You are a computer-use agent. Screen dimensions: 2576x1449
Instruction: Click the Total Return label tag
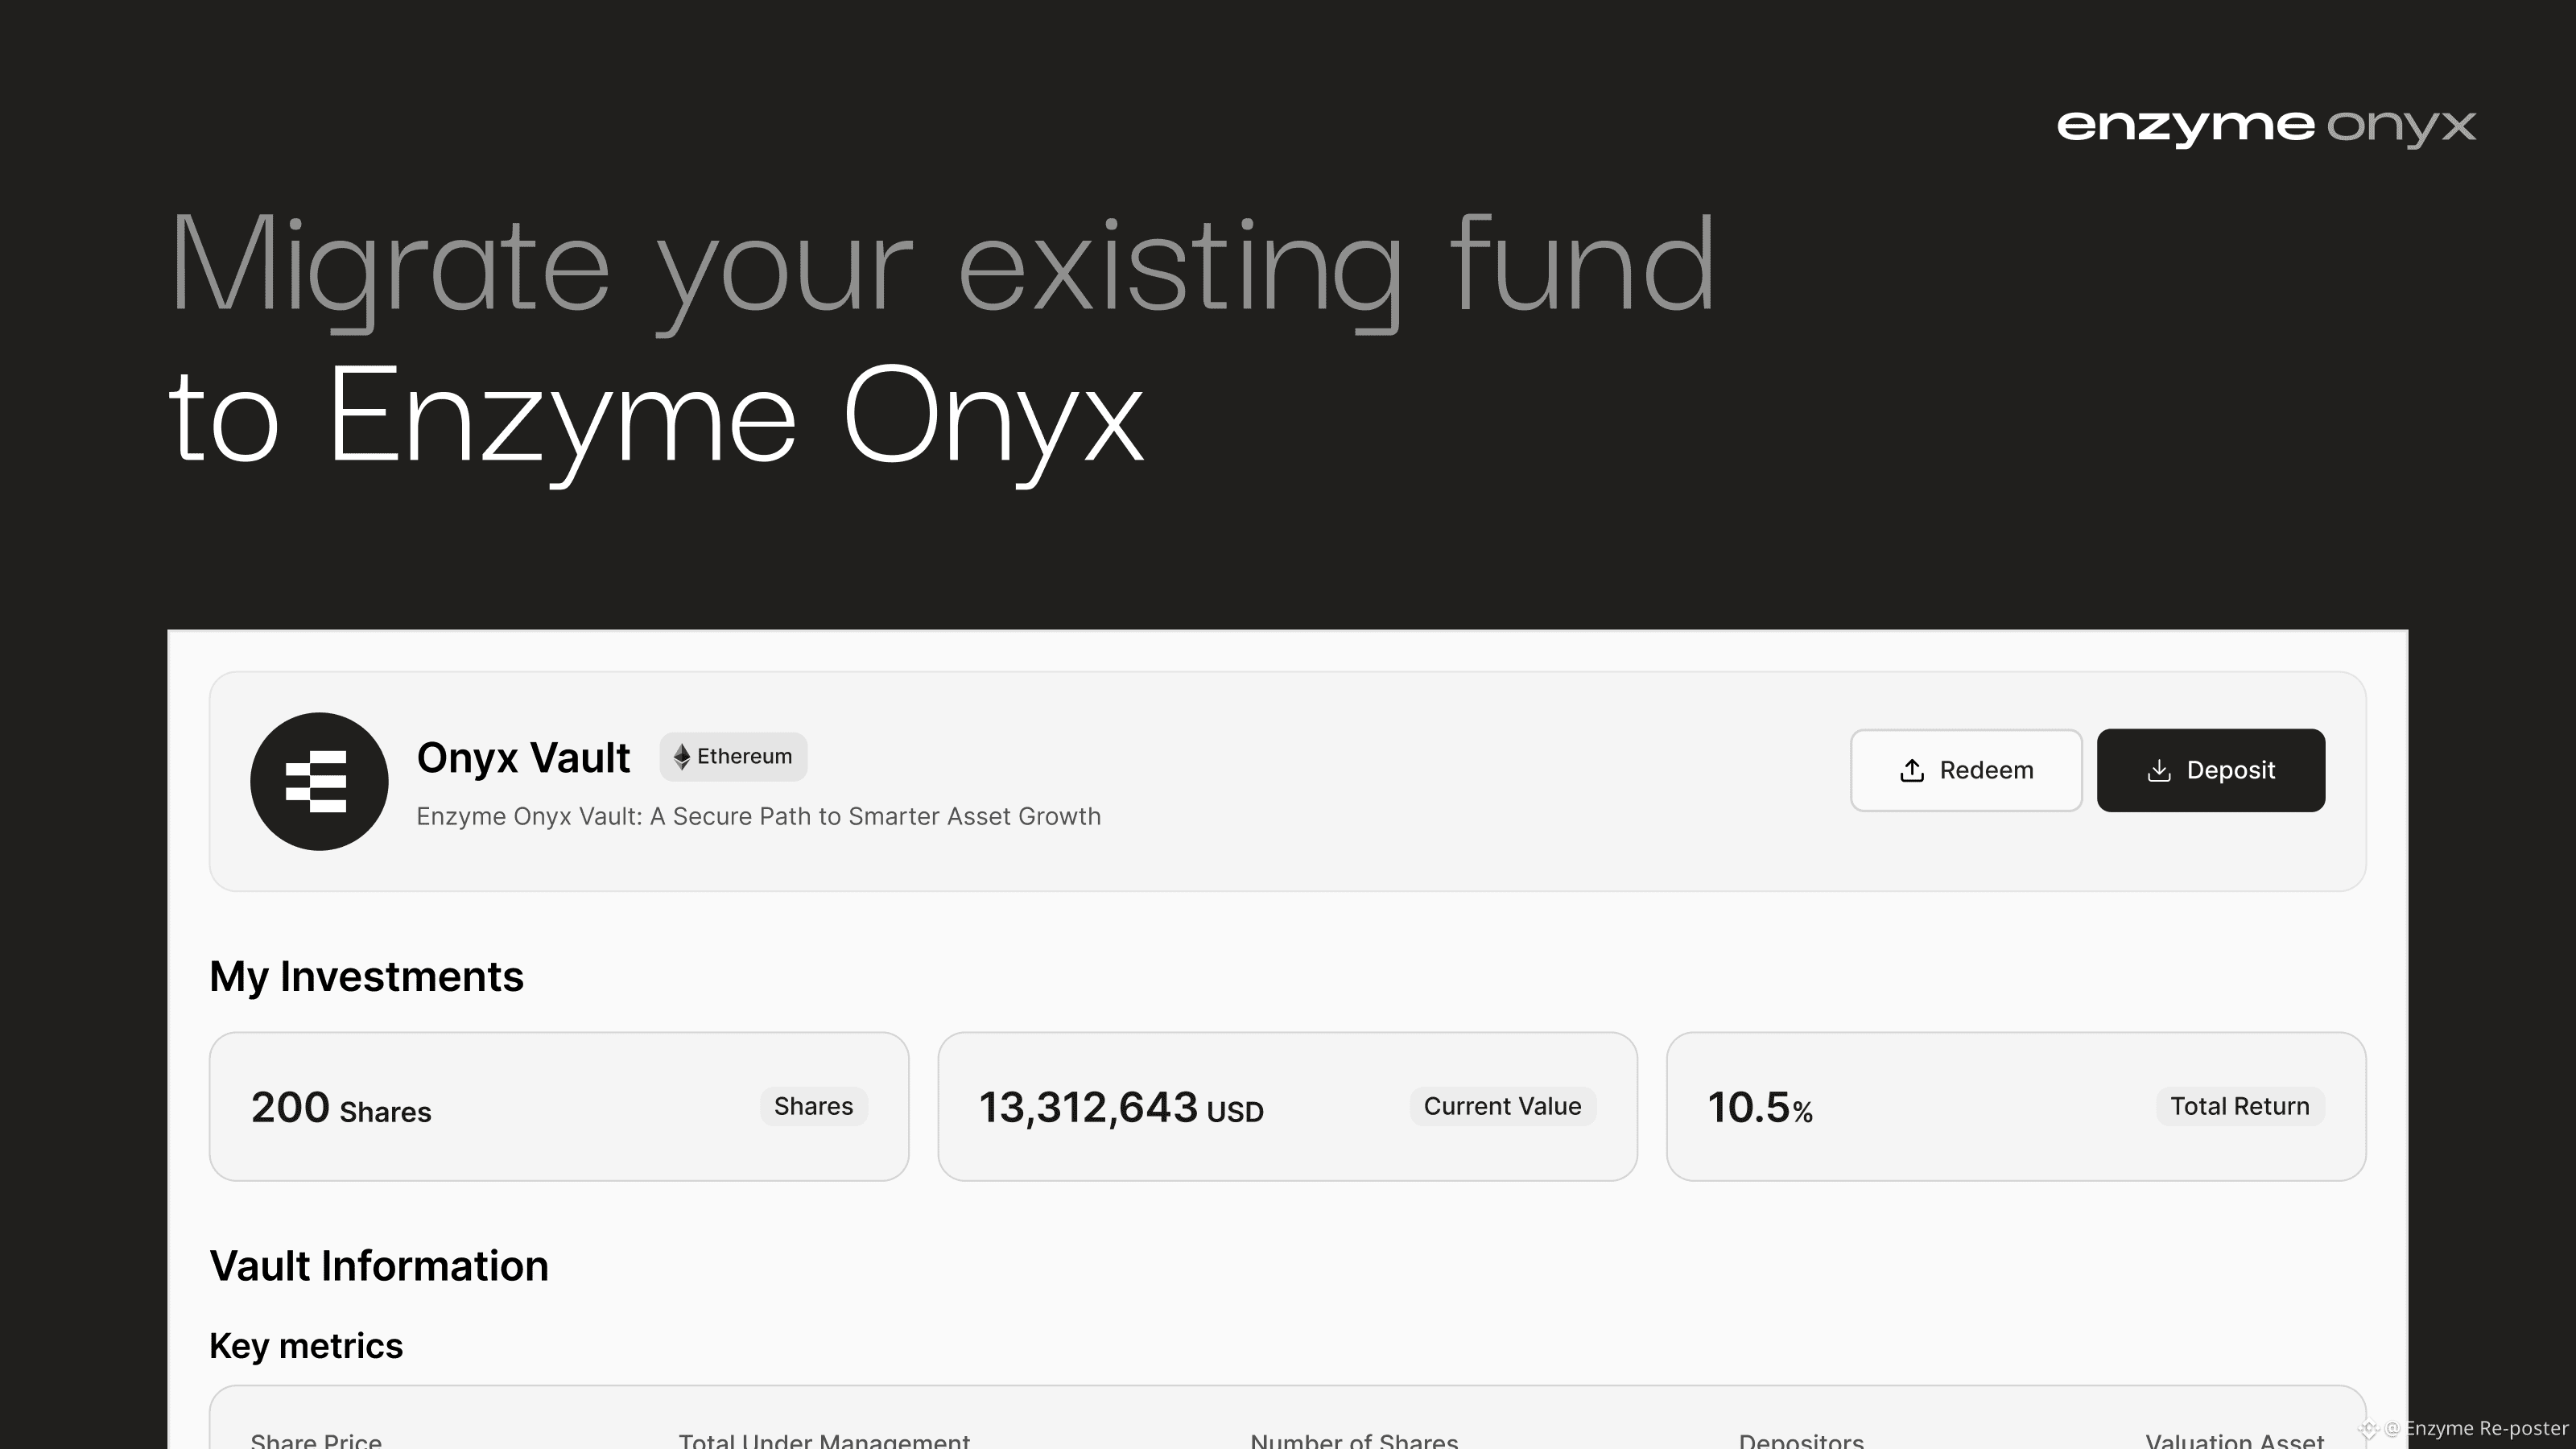pyautogui.click(x=2240, y=1106)
